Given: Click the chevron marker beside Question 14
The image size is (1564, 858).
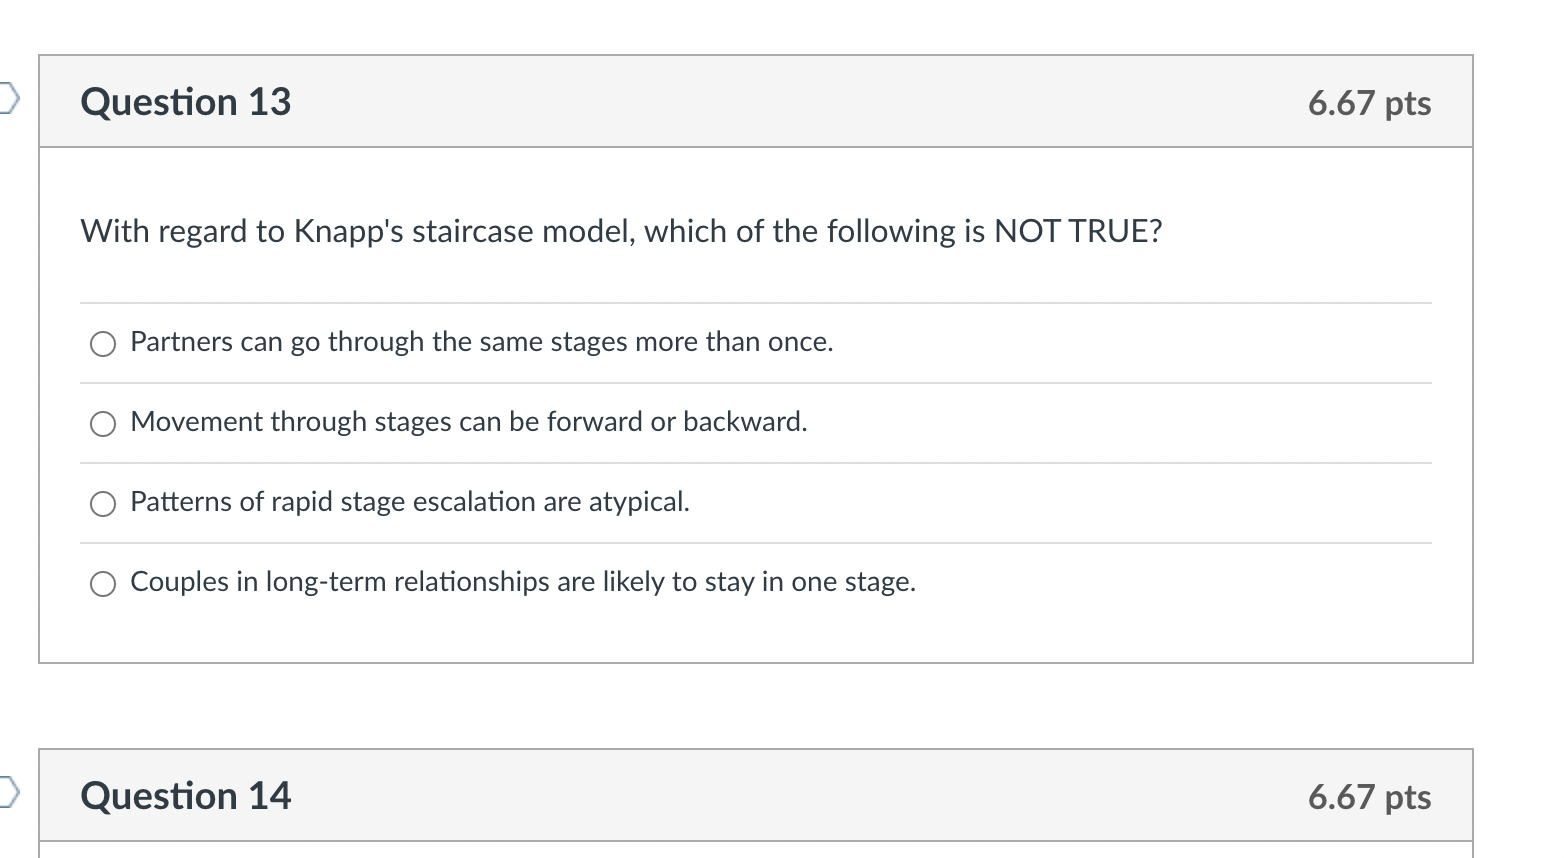Looking at the screenshot, I should tap(8, 791).
